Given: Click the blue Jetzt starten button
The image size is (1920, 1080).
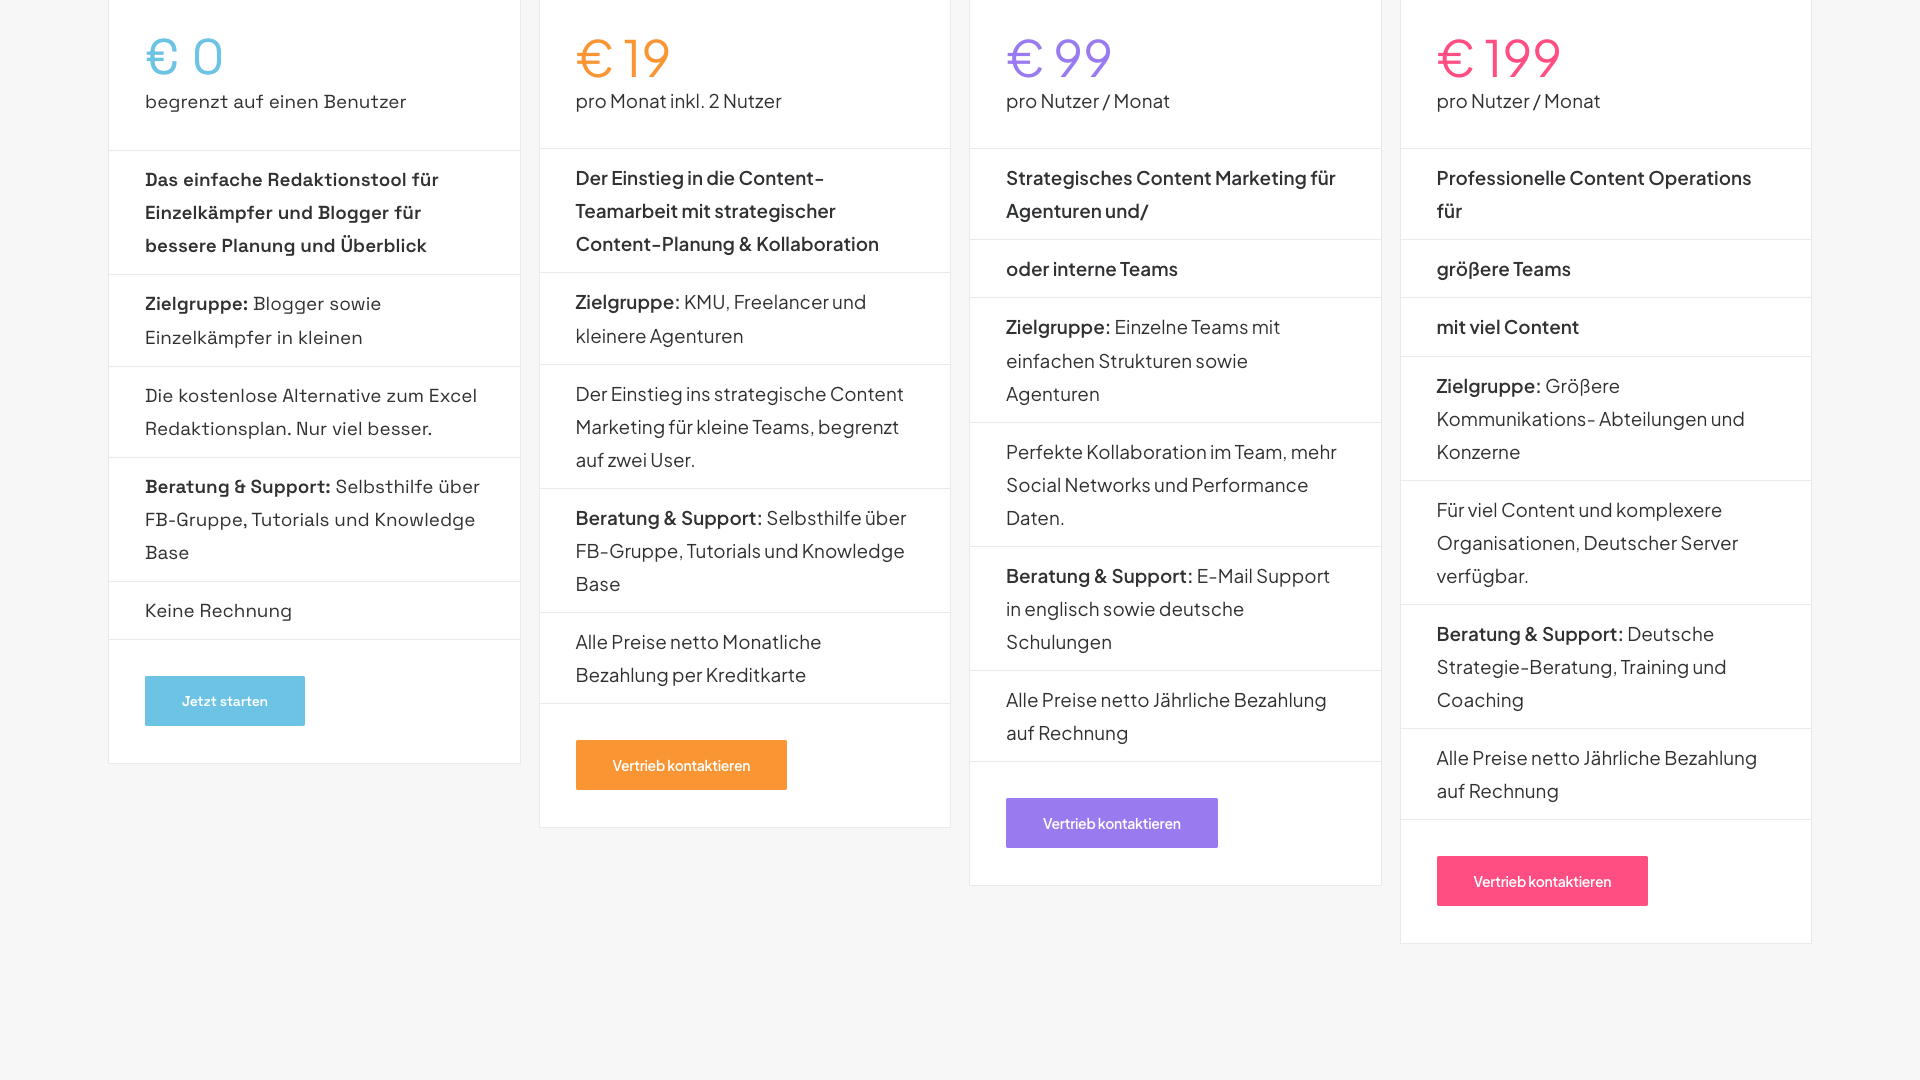Looking at the screenshot, I should pos(224,700).
